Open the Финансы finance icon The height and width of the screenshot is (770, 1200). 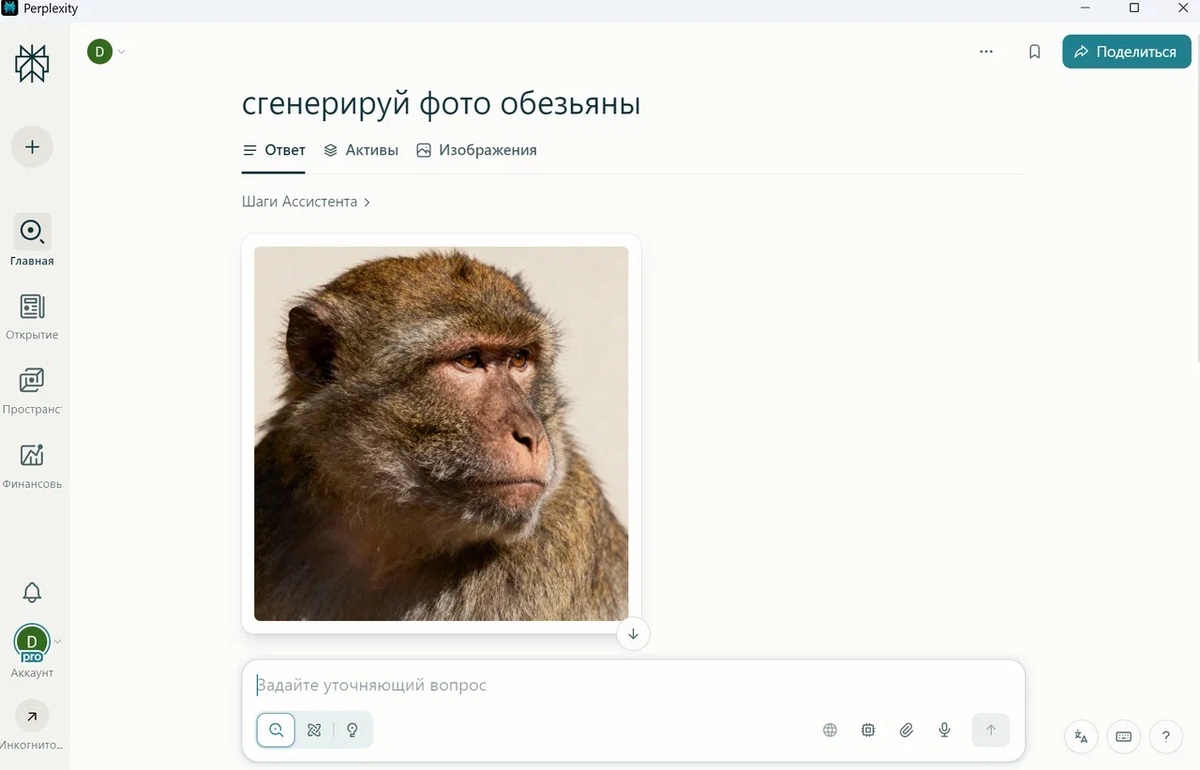click(x=32, y=456)
